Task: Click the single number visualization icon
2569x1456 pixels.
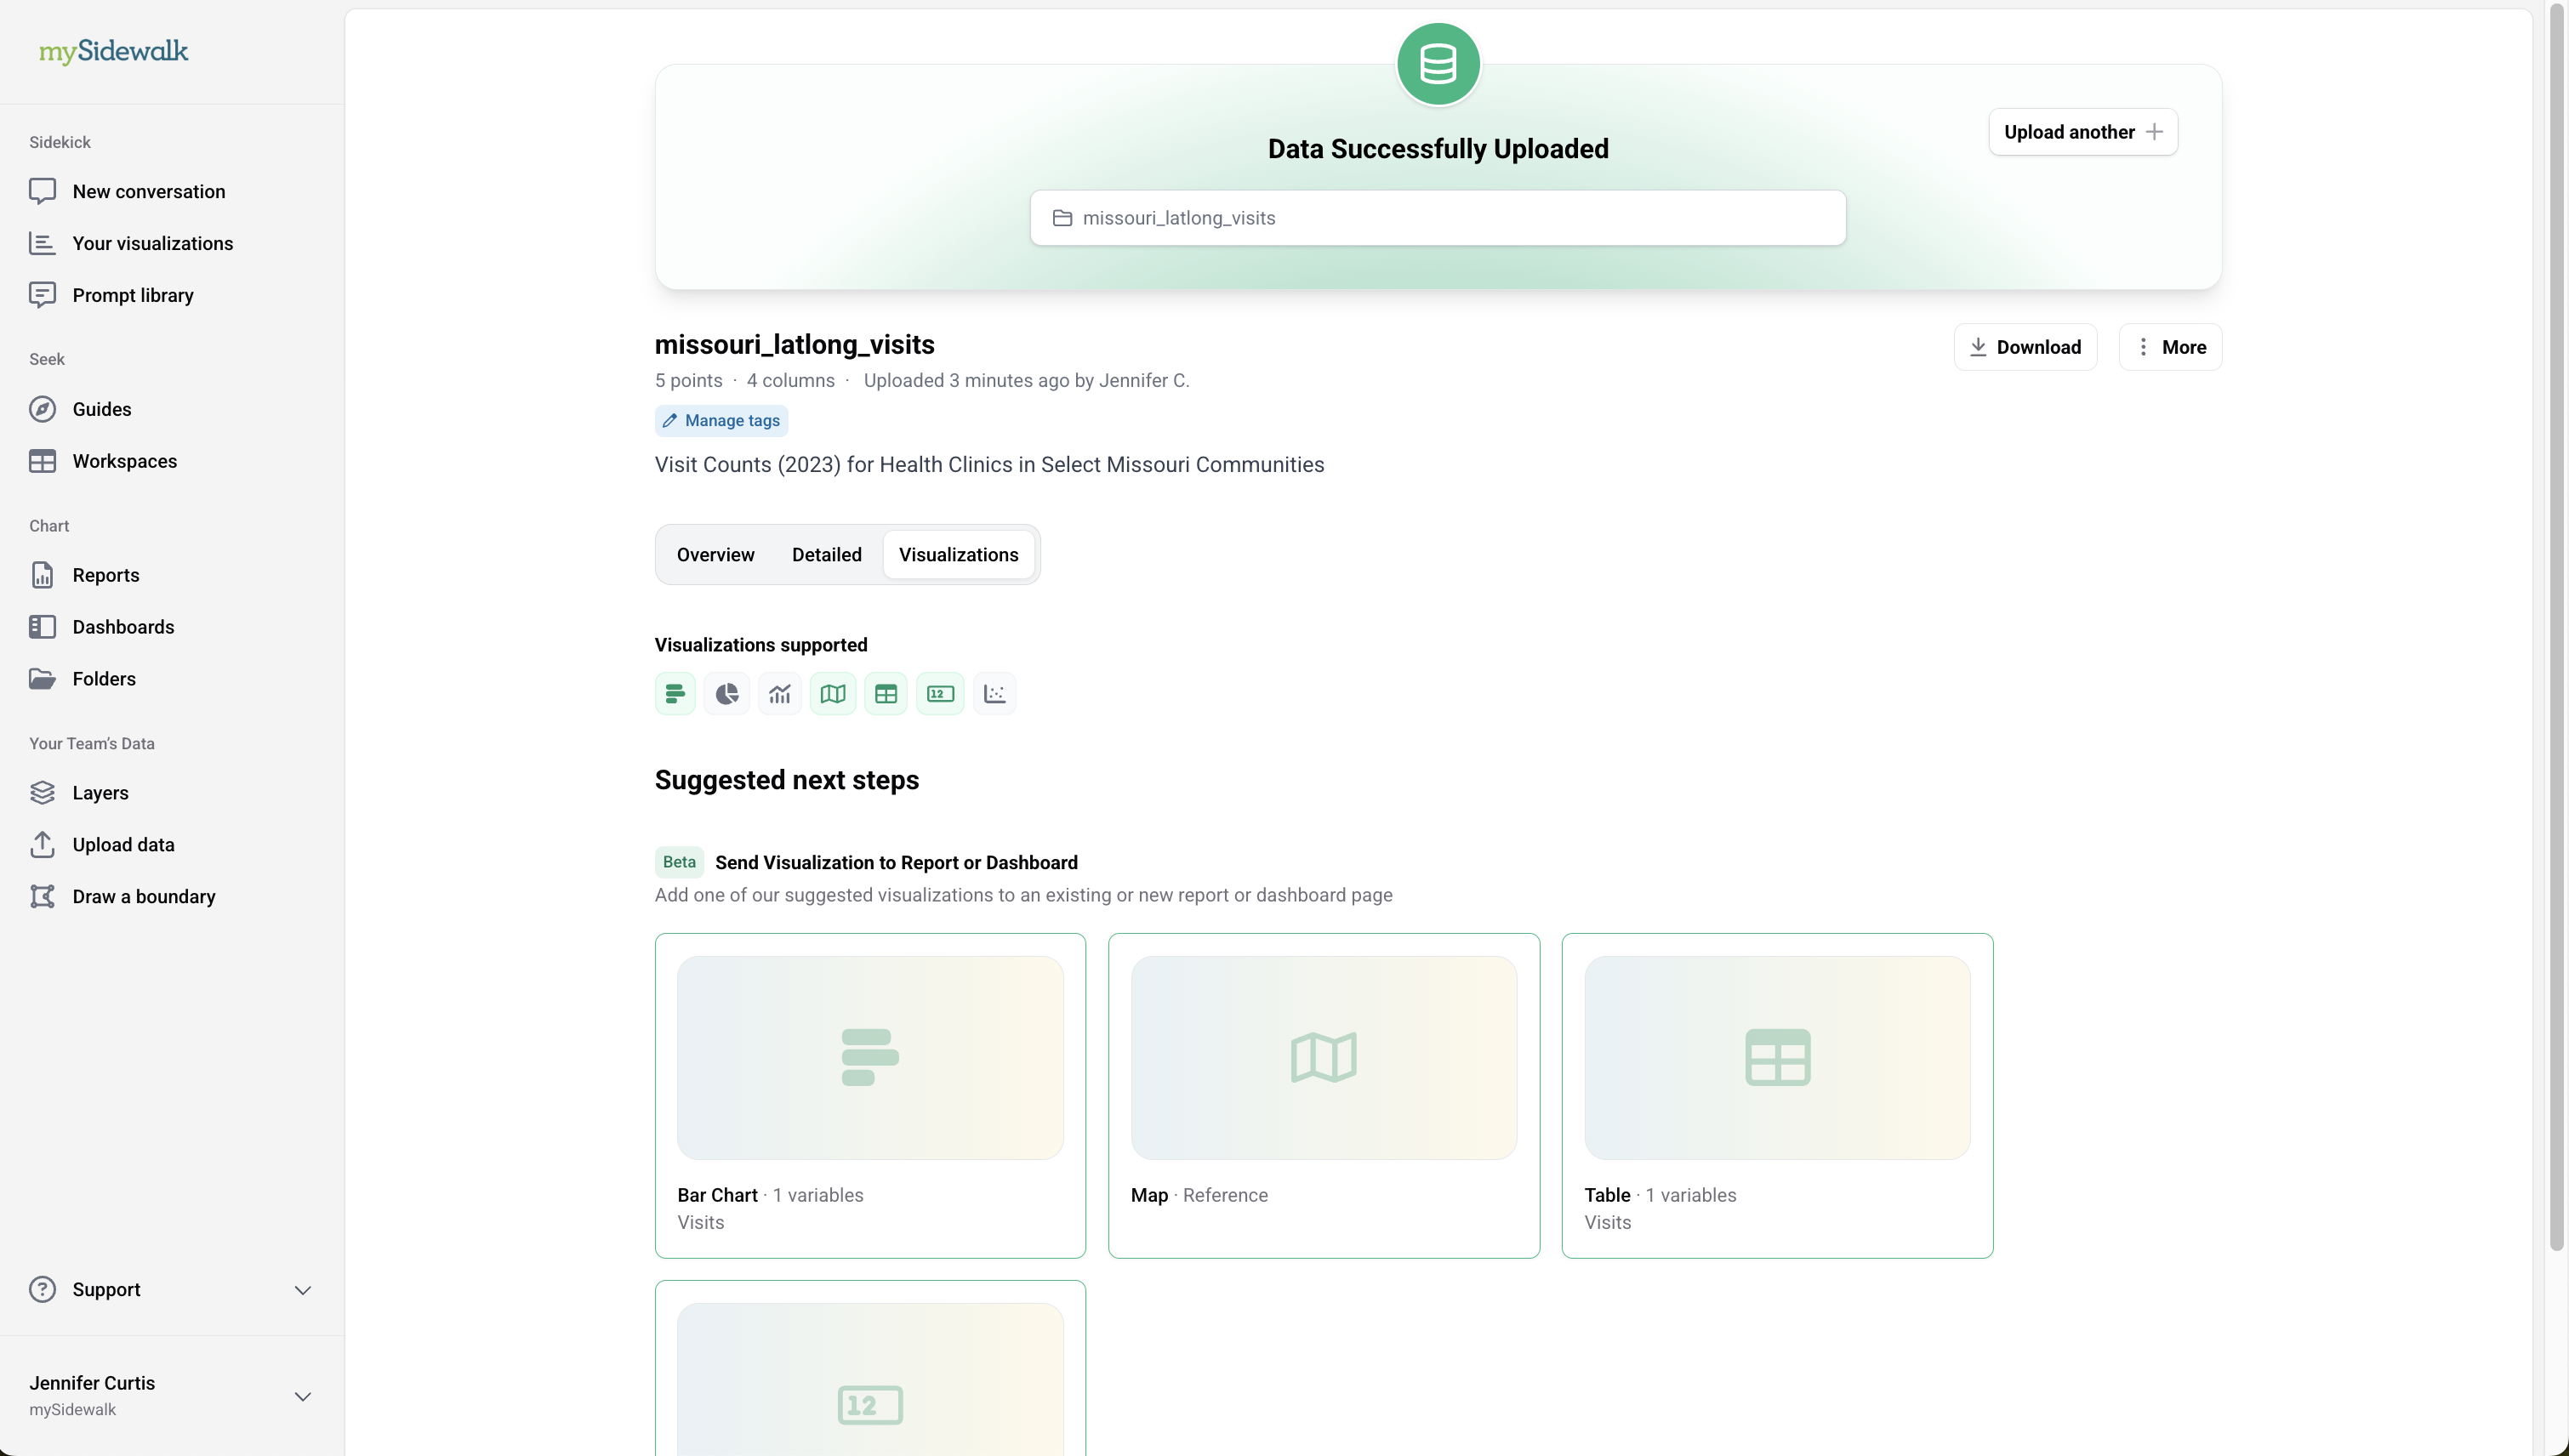Action: 940,694
